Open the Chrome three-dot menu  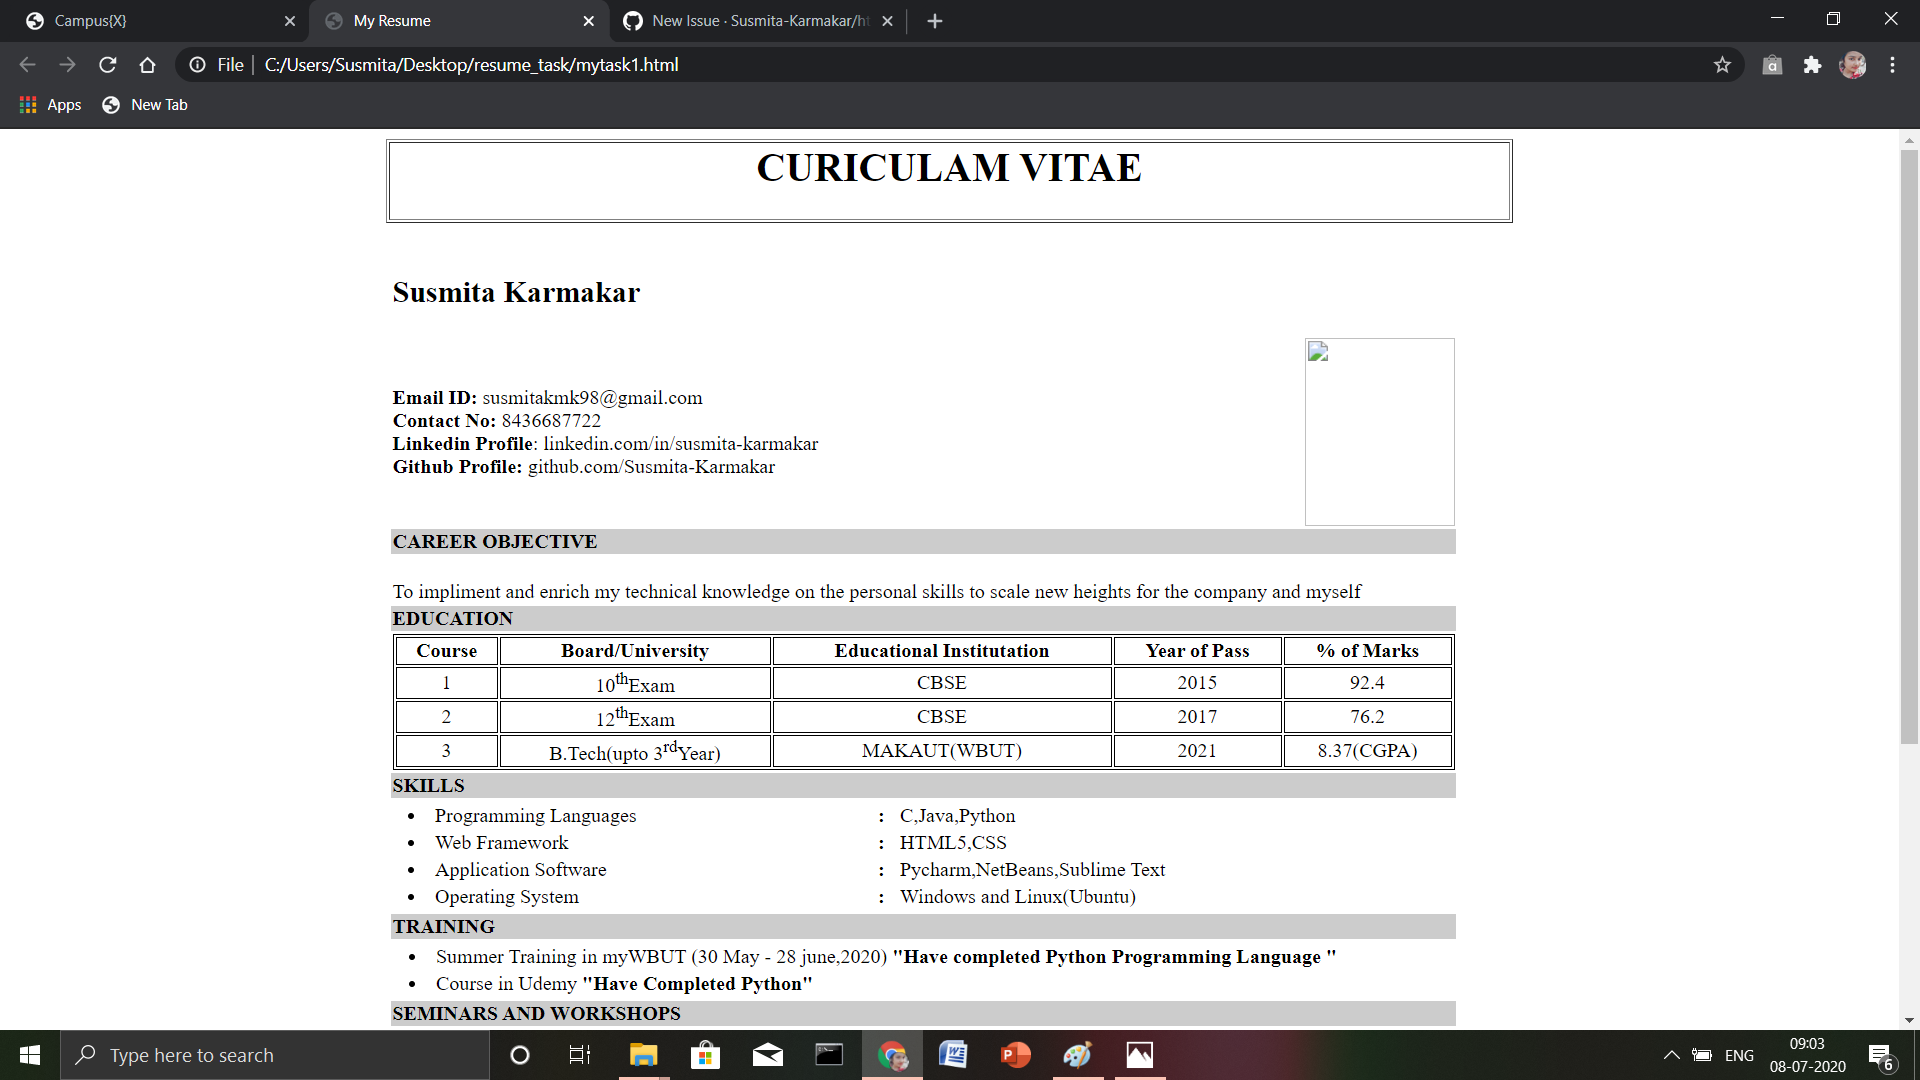tap(1893, 64)
